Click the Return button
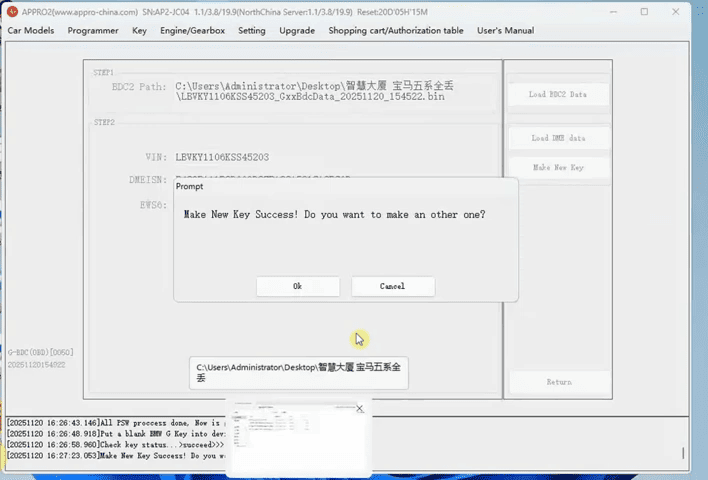 click(558, 382)
